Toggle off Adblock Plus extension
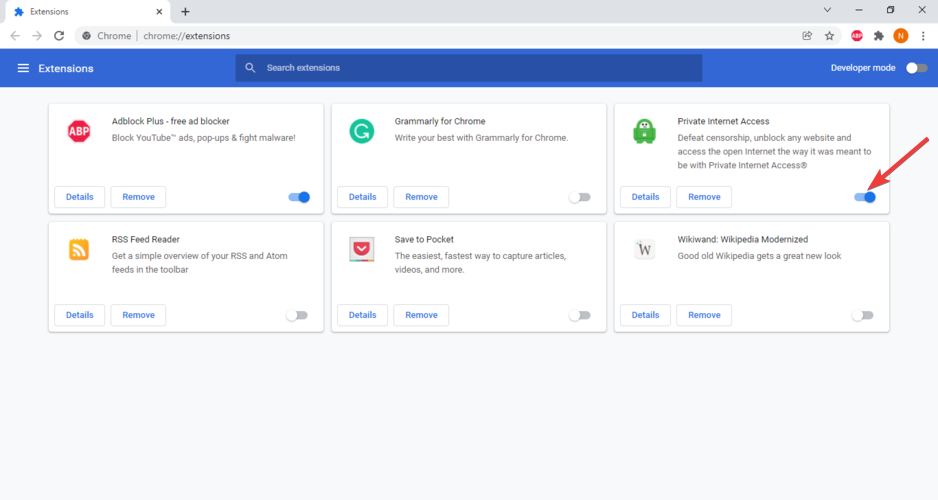 tap(298, 197)
